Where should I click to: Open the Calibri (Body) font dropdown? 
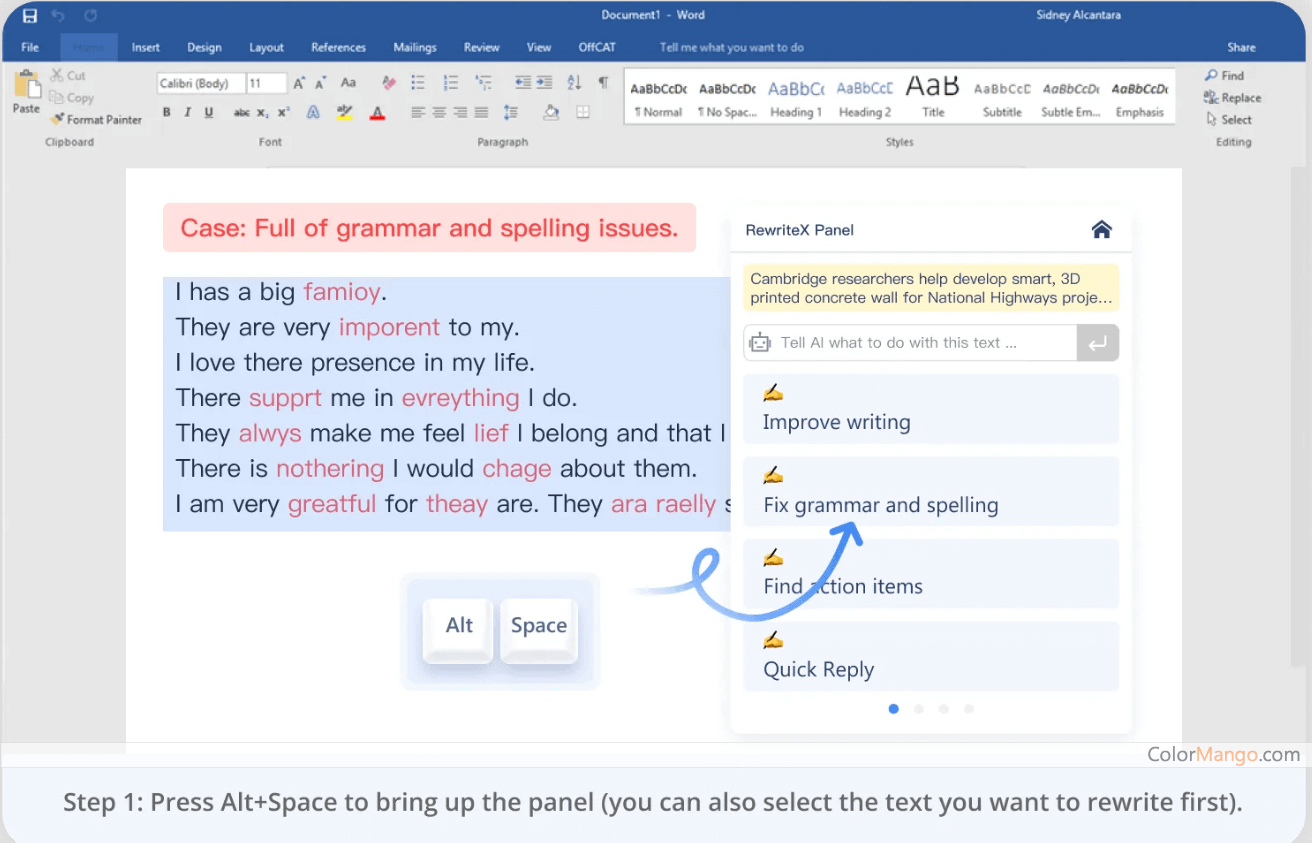[x=200, y=84]
